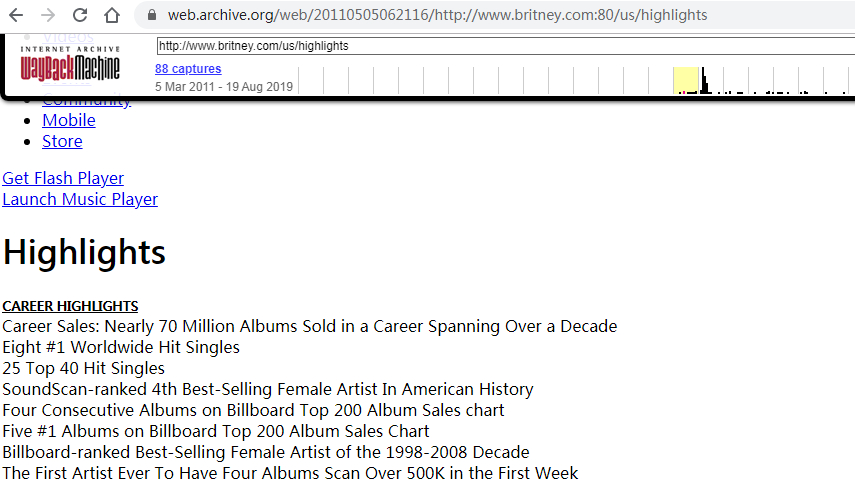This screenshot has height=503, width=855.
Task: Click the 'Five #1 Albums on Billboard' line
Action: pos(216,432)
